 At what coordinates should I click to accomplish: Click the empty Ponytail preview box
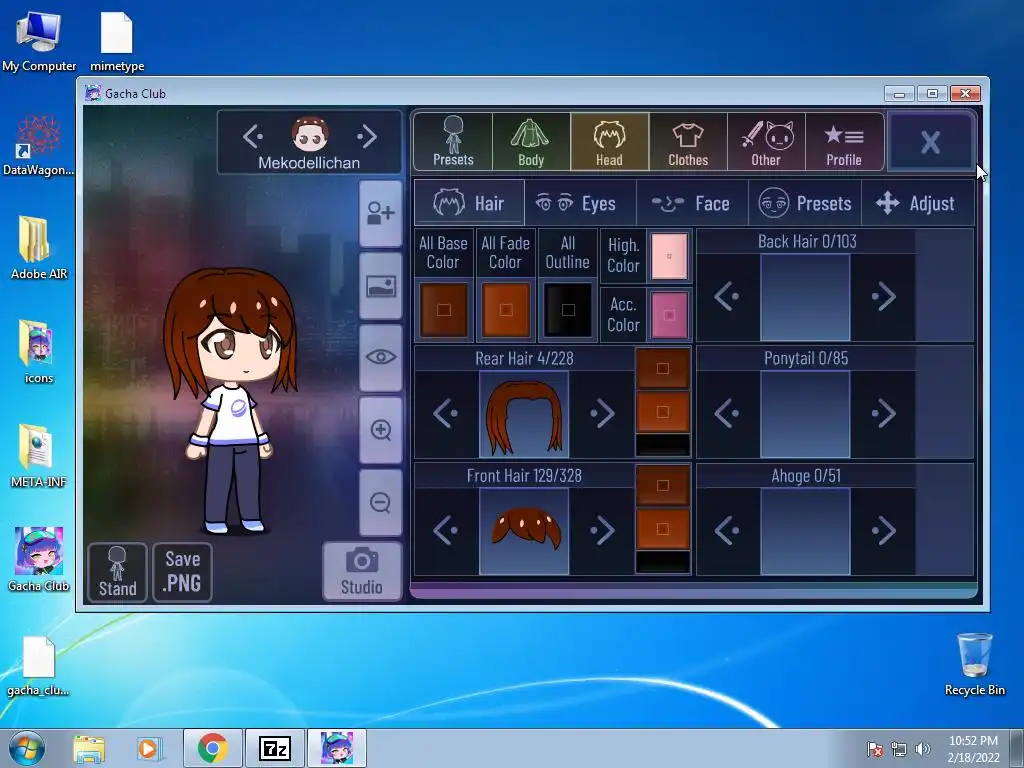click(805, 414)
